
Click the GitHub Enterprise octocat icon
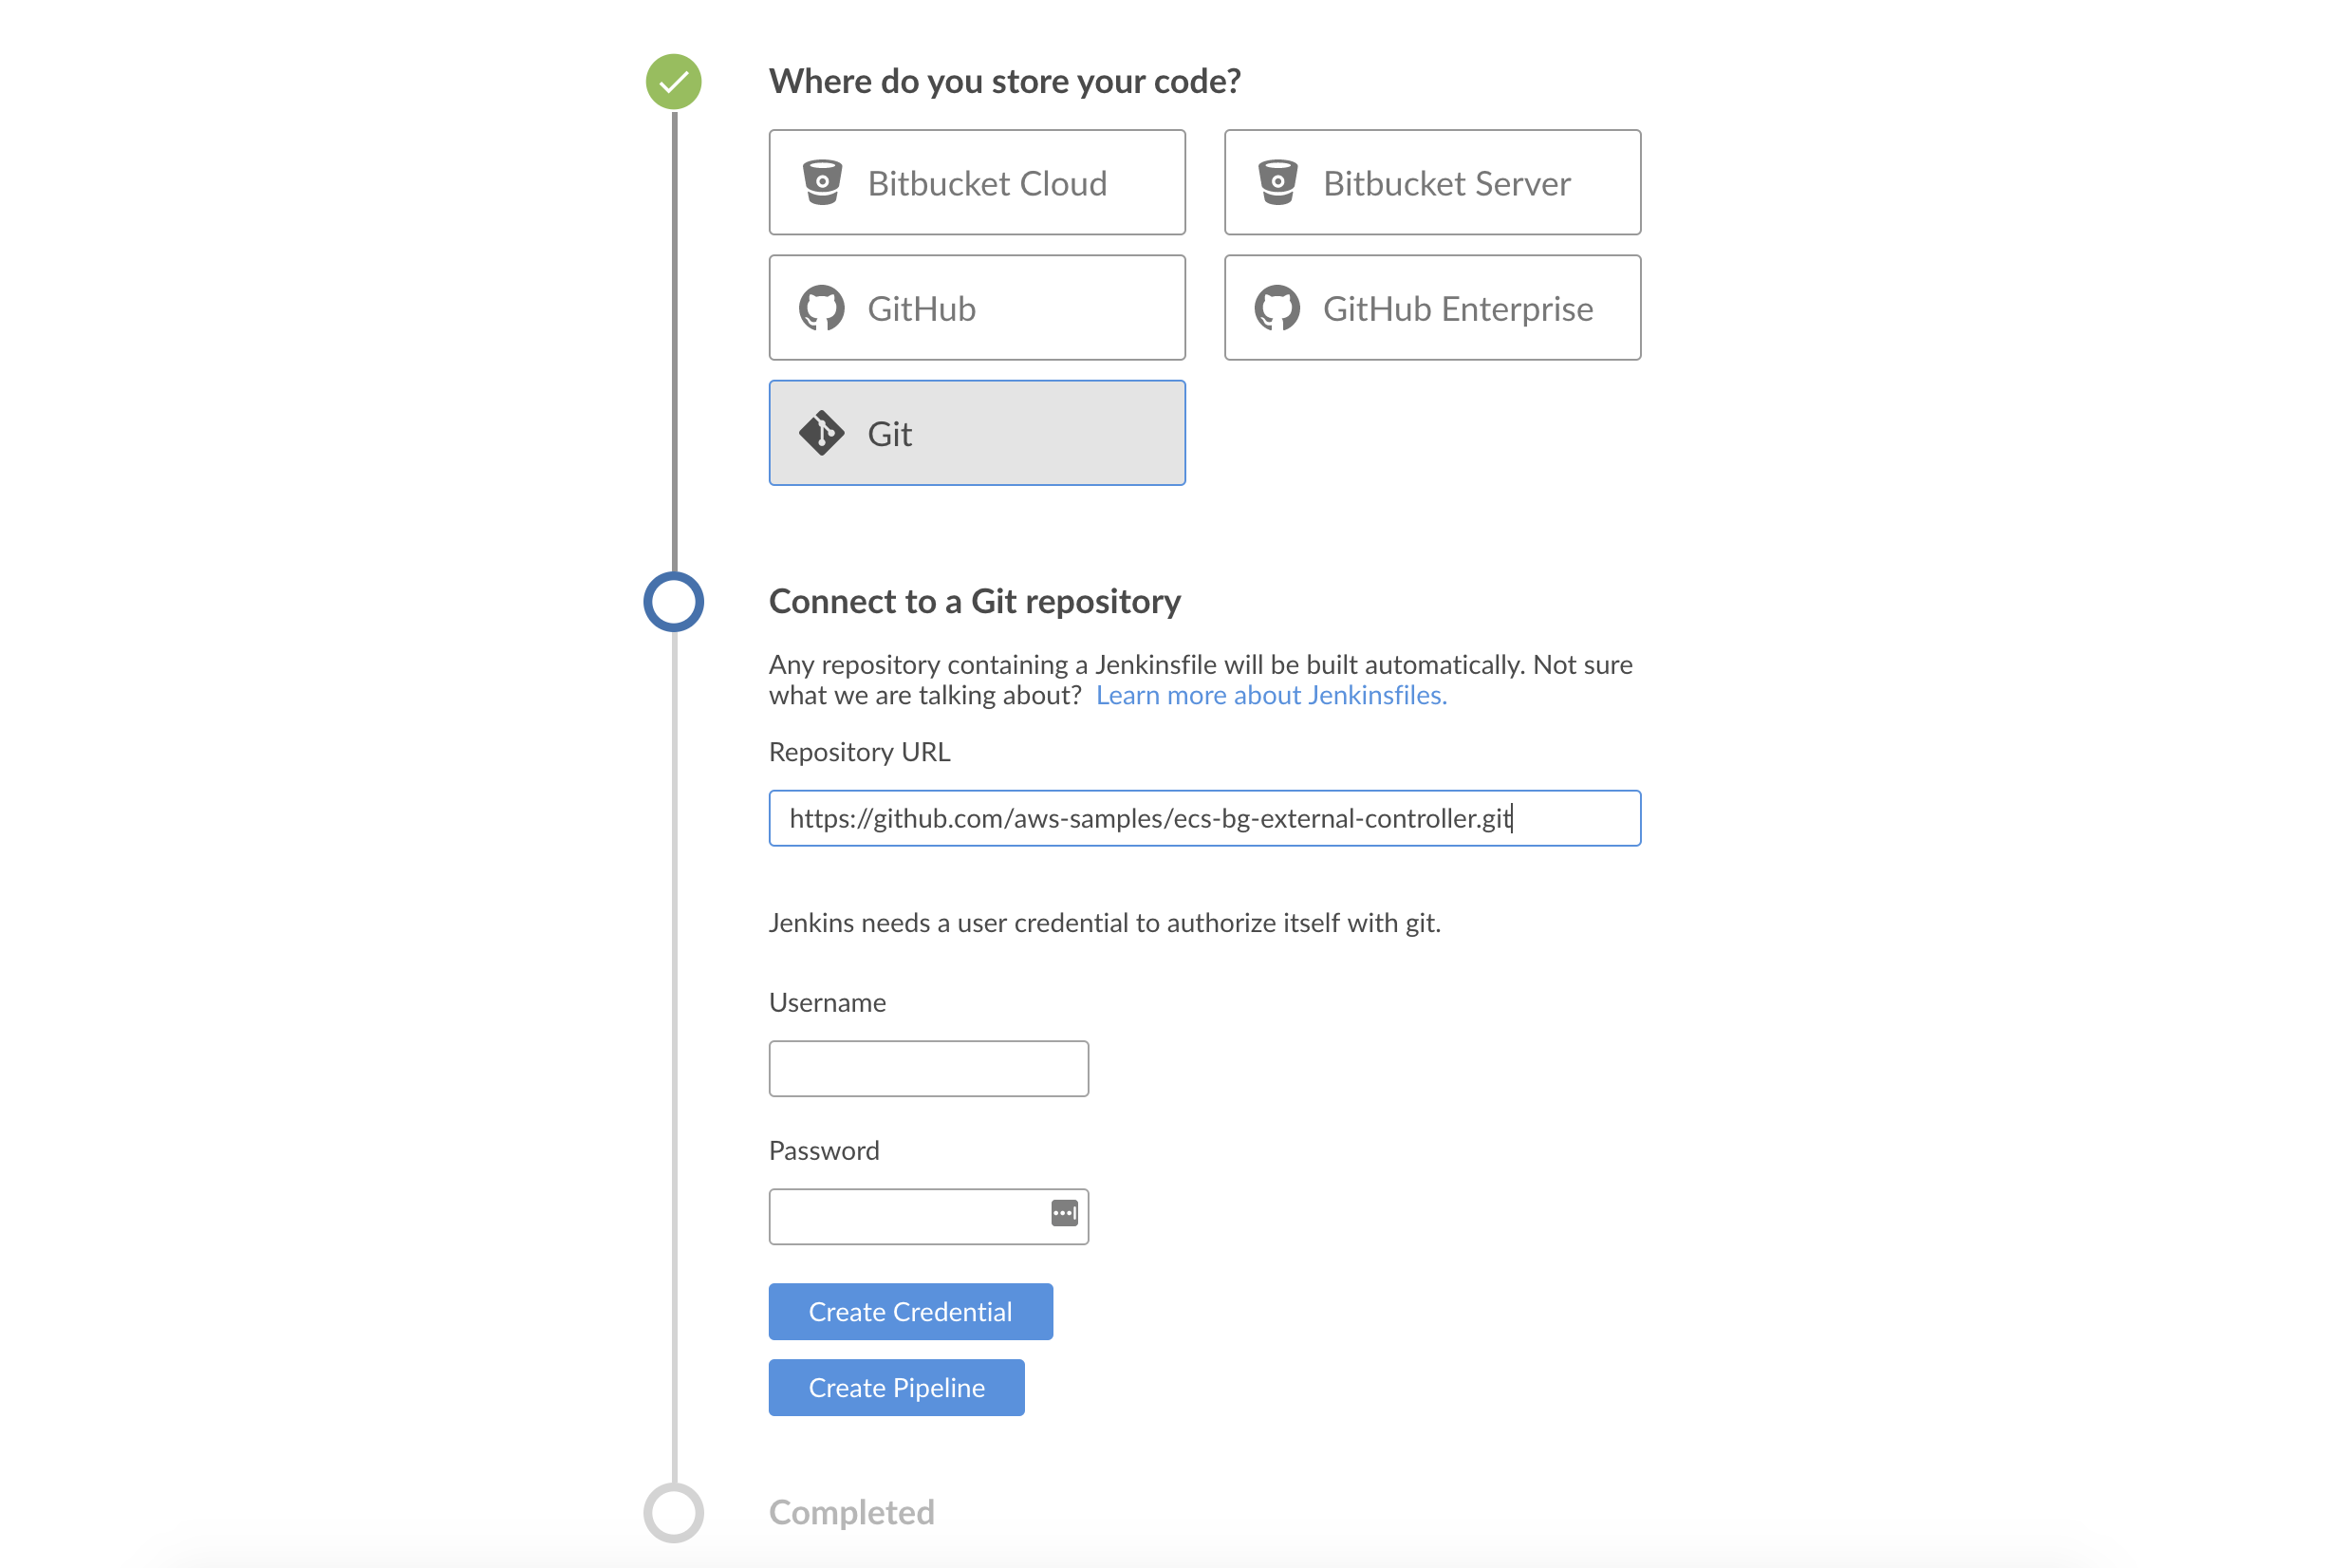coord(1277,308)
